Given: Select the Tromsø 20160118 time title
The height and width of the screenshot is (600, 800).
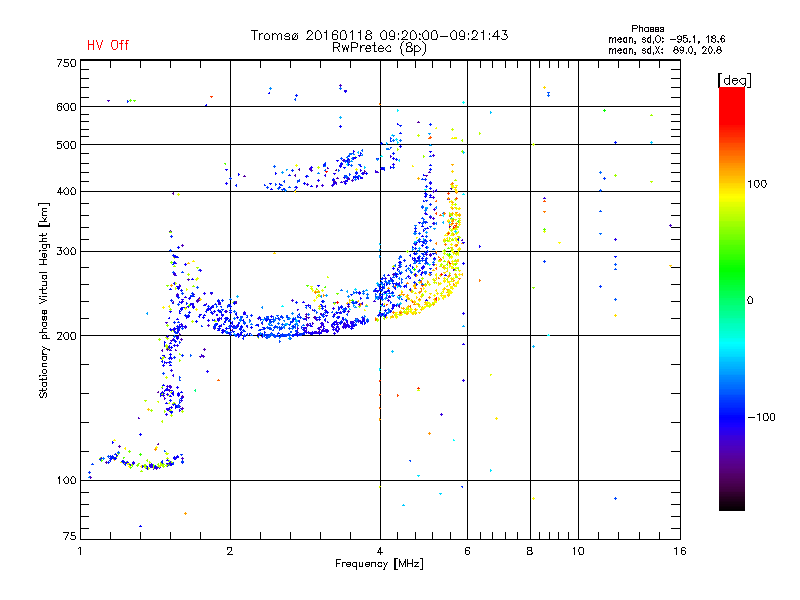Looking at the screenshot, I should point(379,35).
